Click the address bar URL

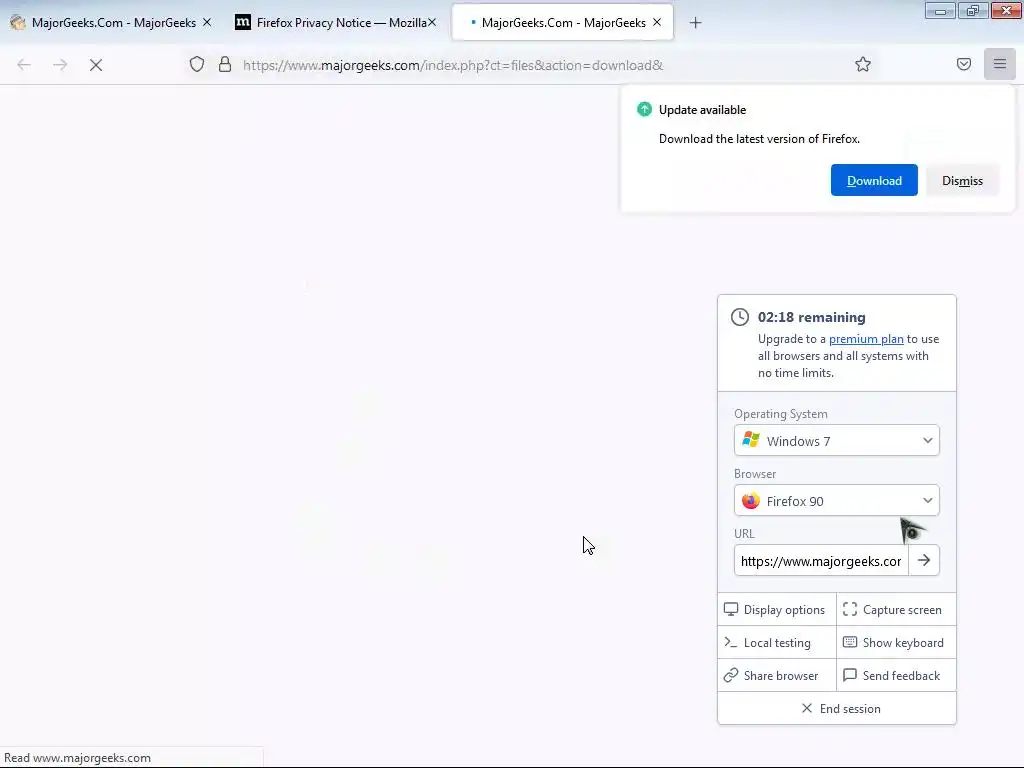point(453,65)
